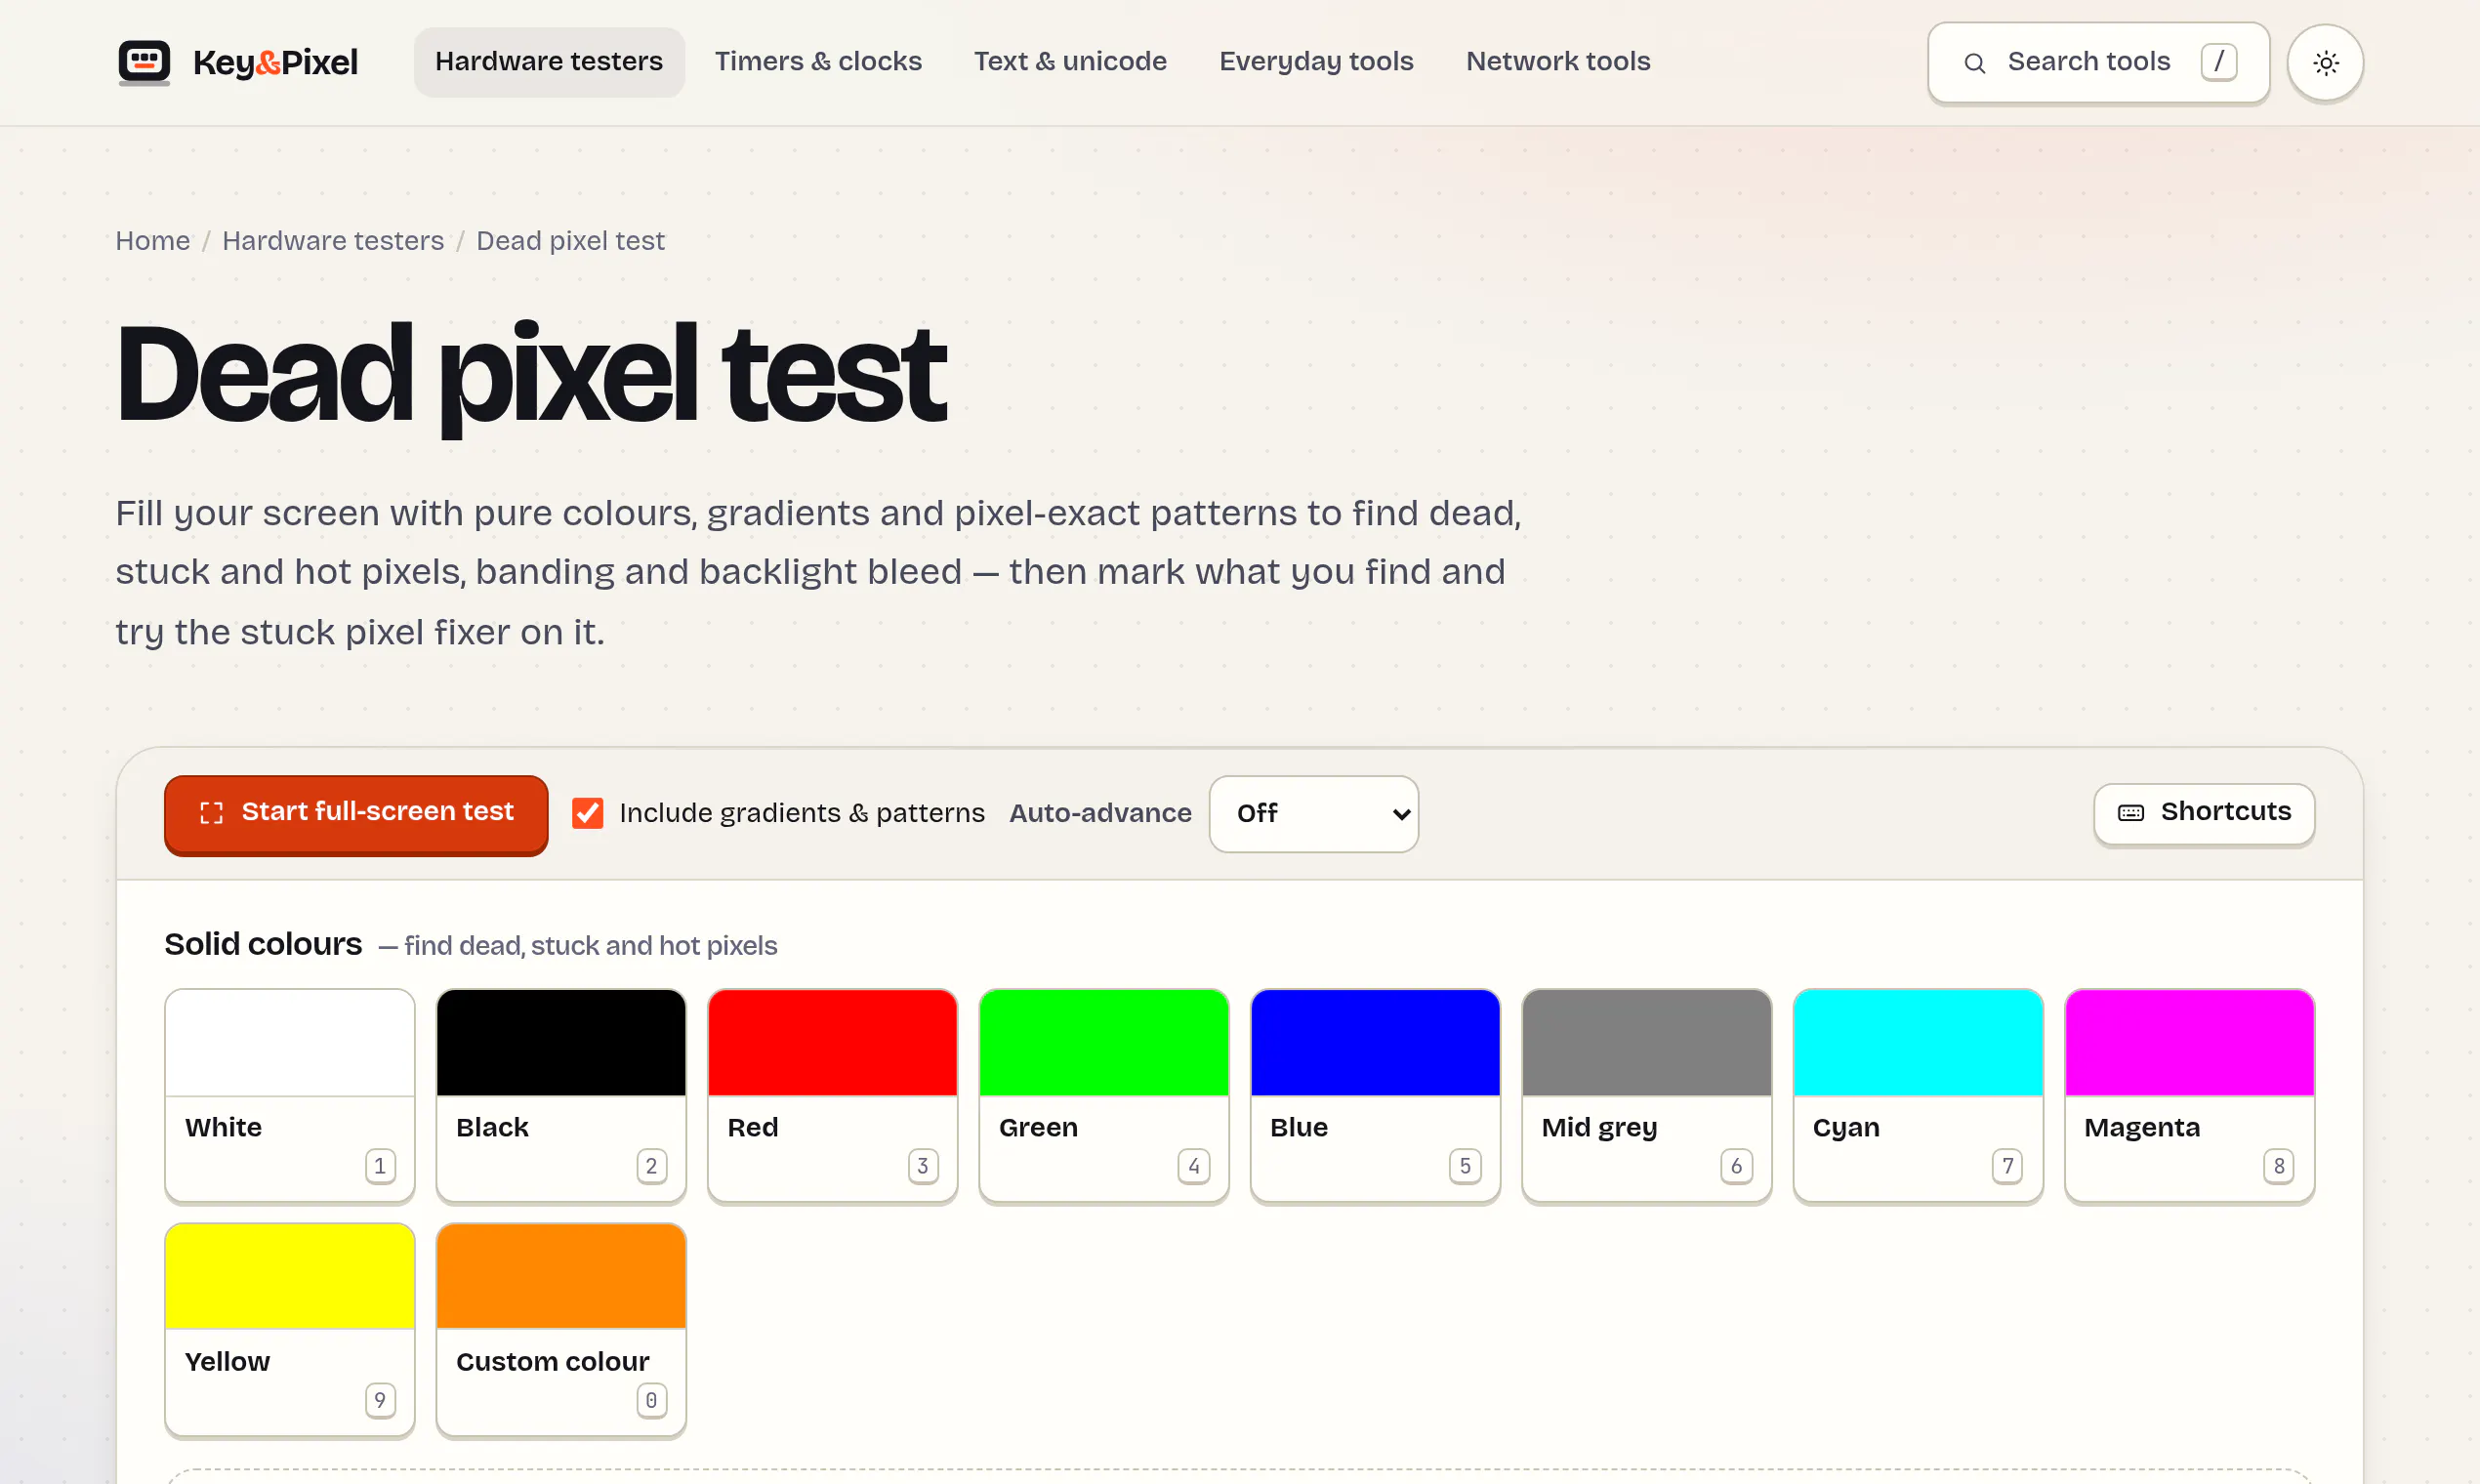
Task: Open the Auto-advance Off dropdown
Action: click(x=1313, y=813)
